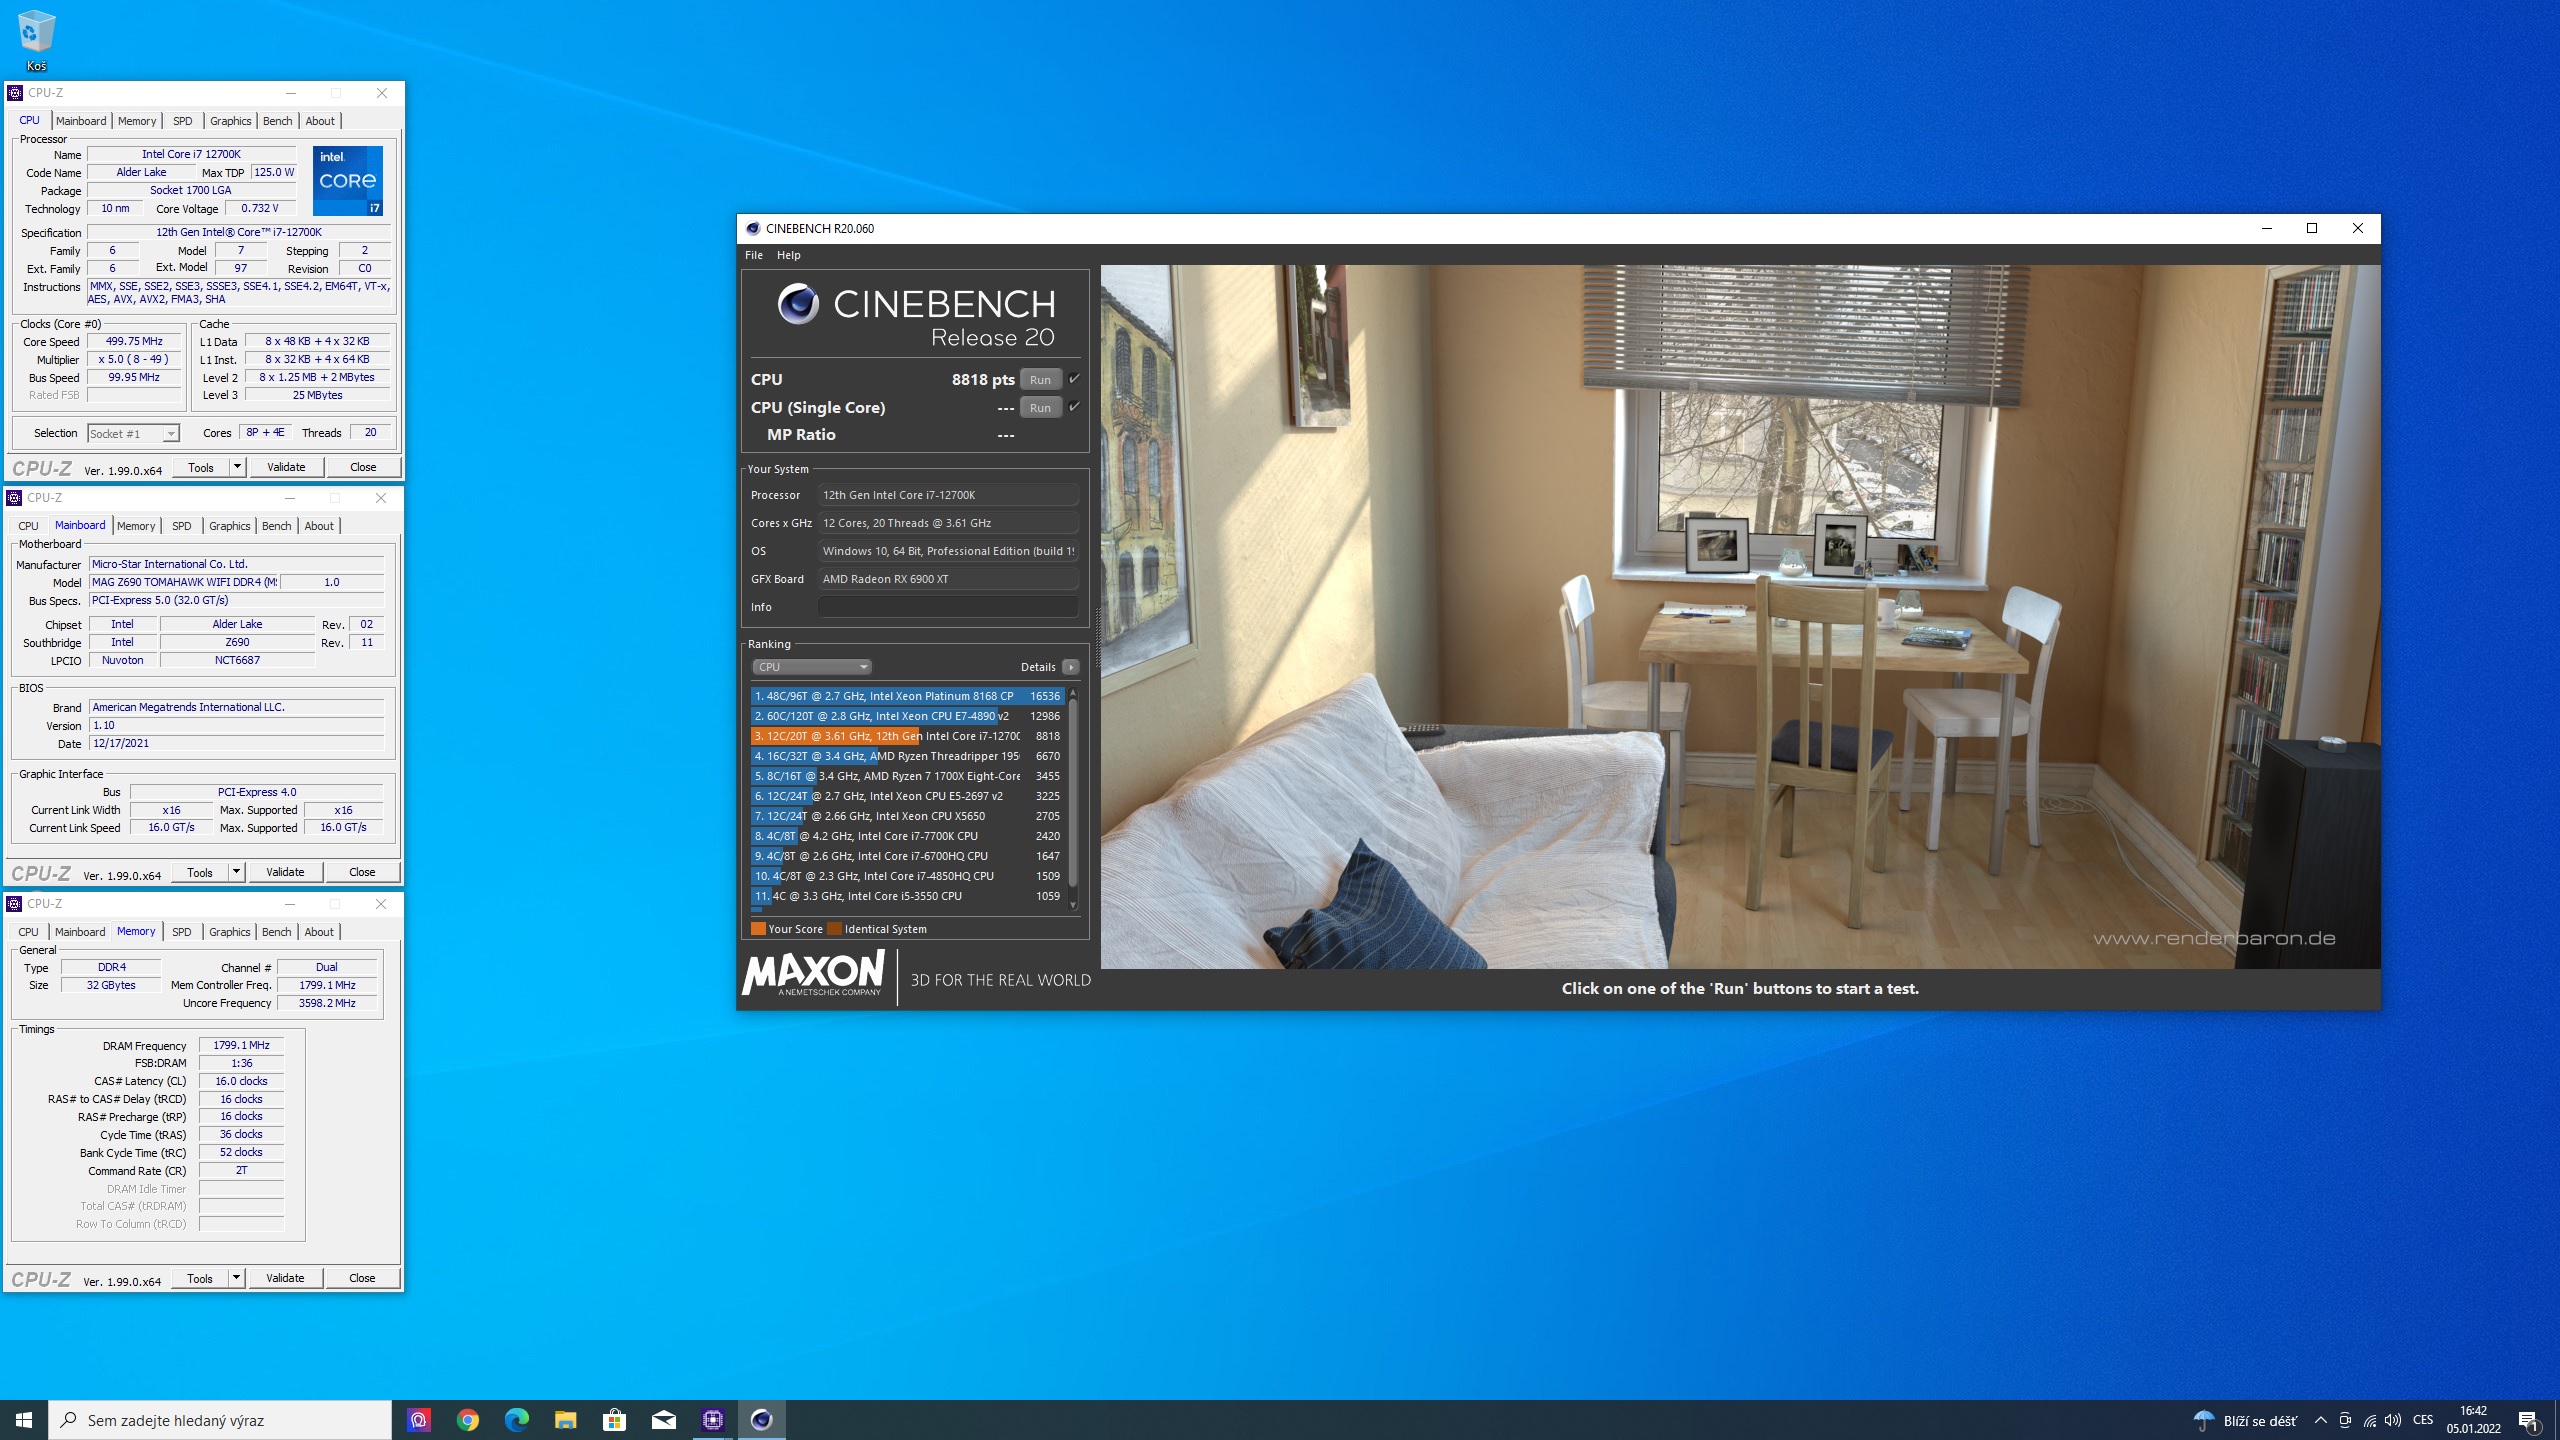Show hidden system tray icons
The width and height of the screenshot is (2560, 1440).
pyautogui.click(x=2321, y=1420)
